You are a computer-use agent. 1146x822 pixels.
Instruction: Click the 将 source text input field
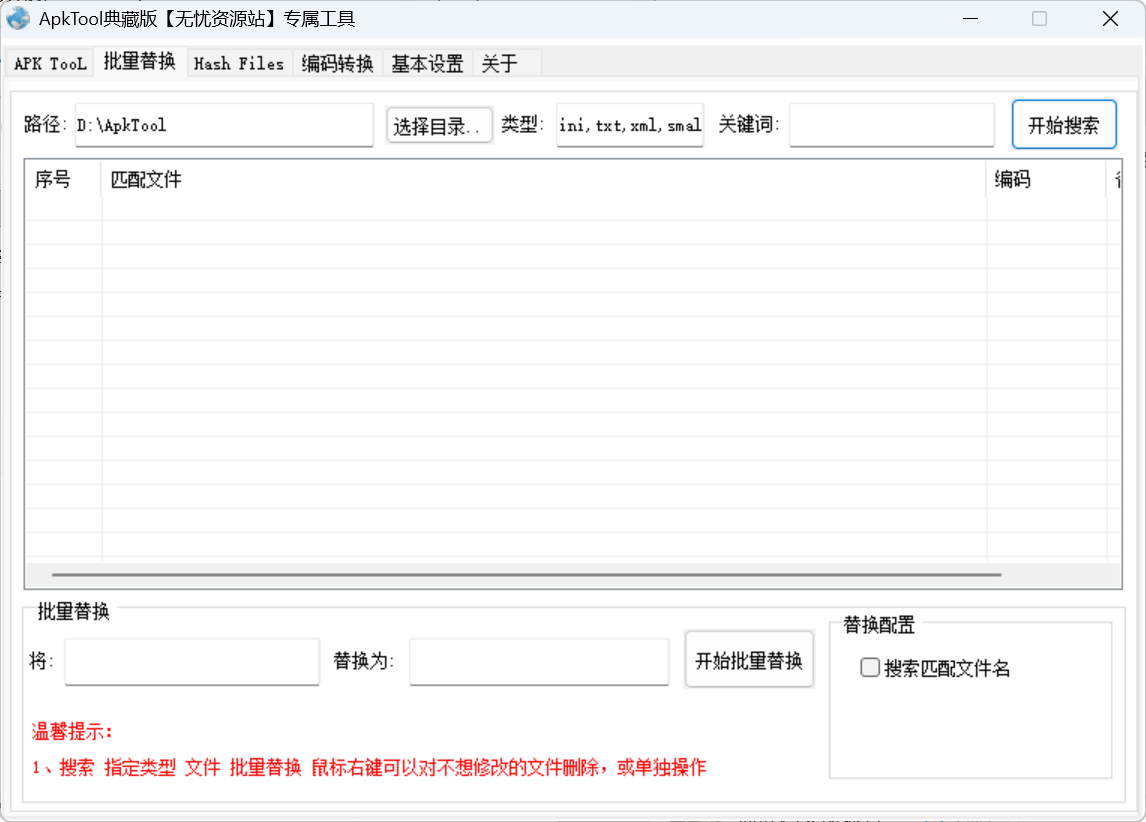point(192,661)
